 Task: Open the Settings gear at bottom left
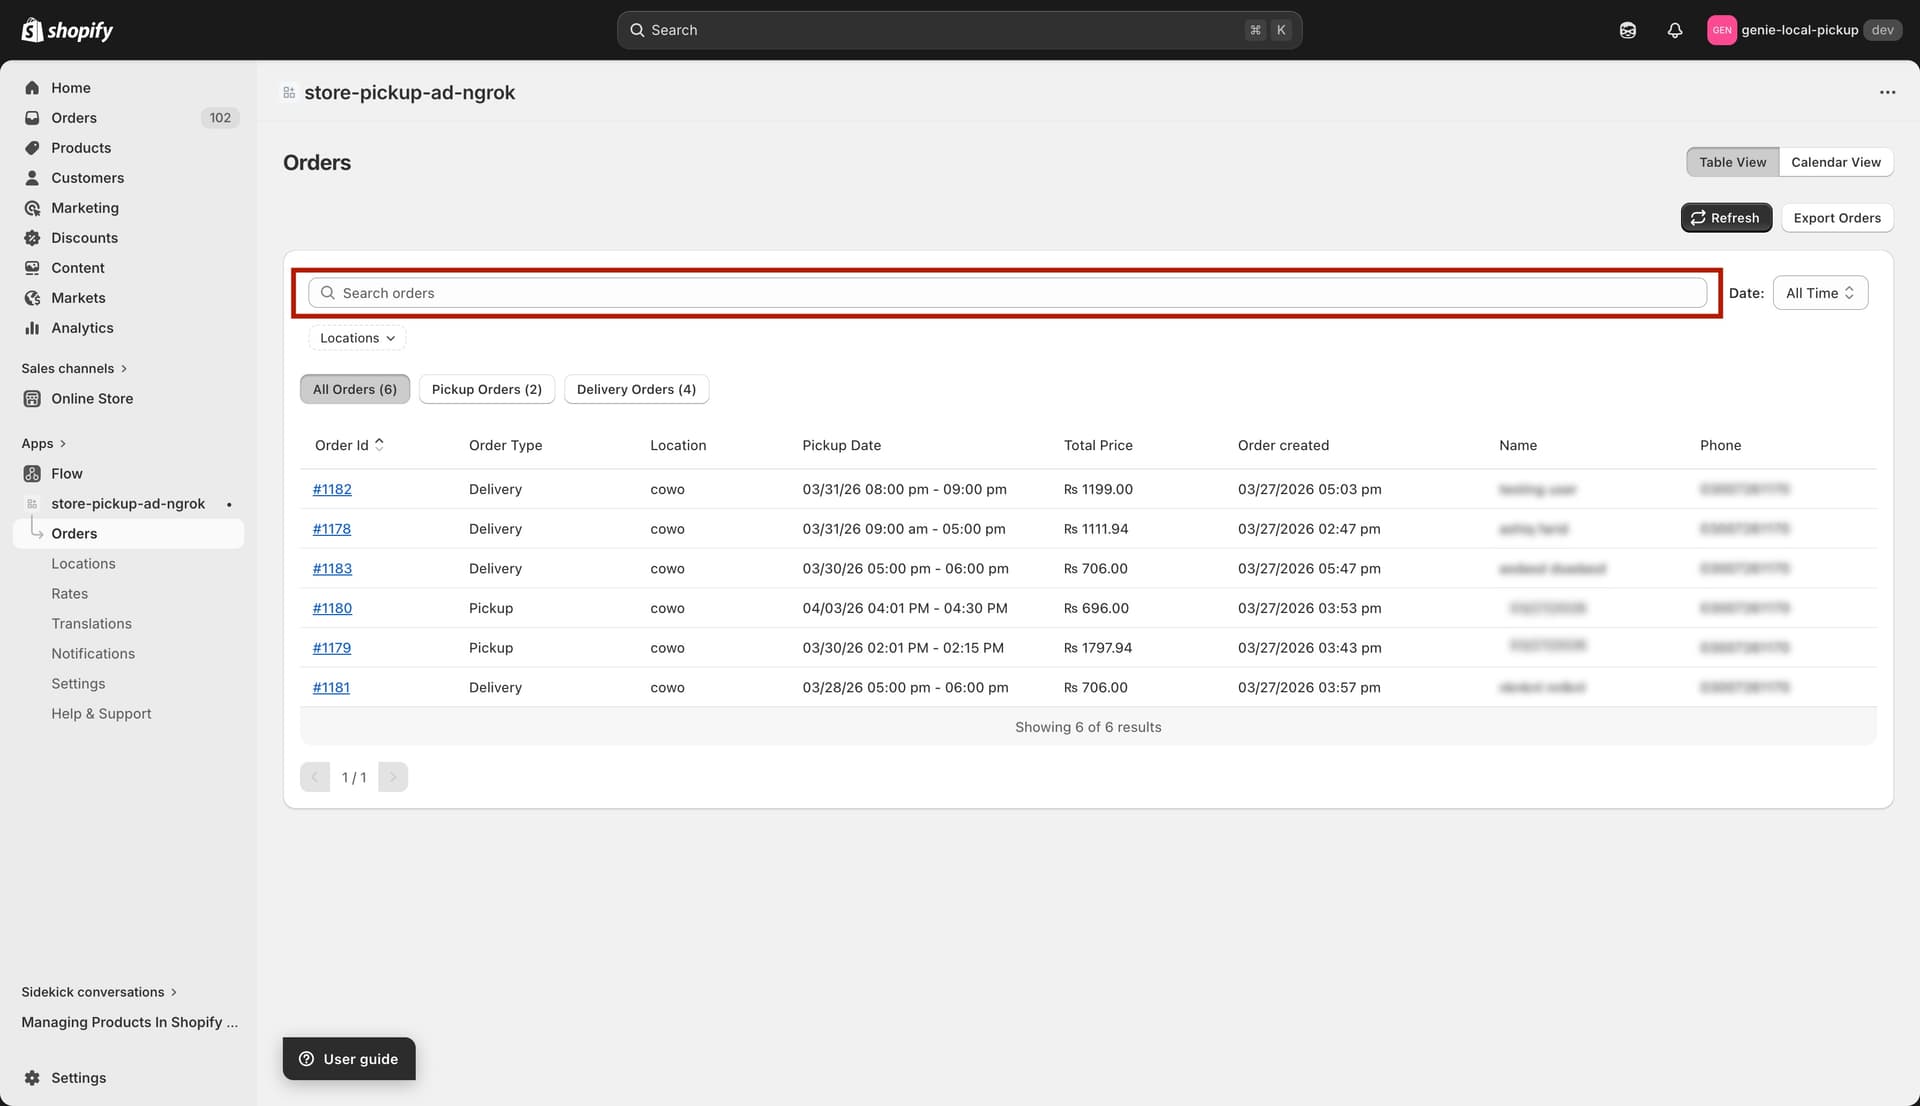click(33, 1078)
